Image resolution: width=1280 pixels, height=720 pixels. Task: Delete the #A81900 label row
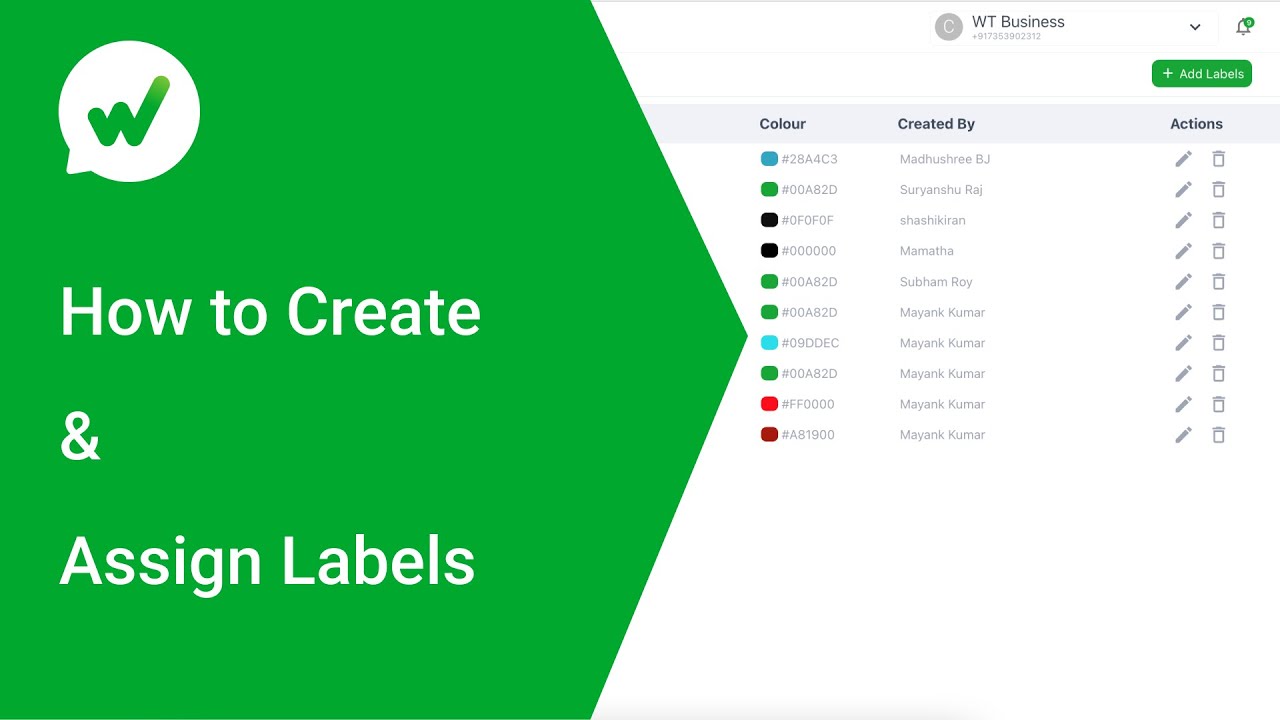pos(1218,435)
